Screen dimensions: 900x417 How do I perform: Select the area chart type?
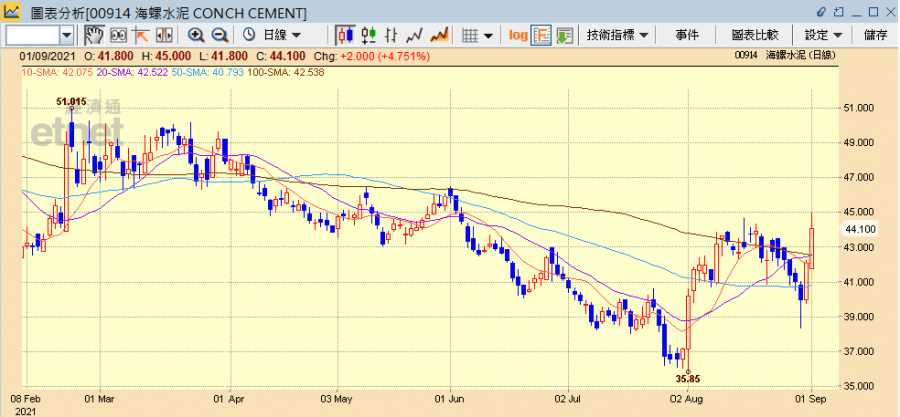pyautogui.click(x=437, y=35)
